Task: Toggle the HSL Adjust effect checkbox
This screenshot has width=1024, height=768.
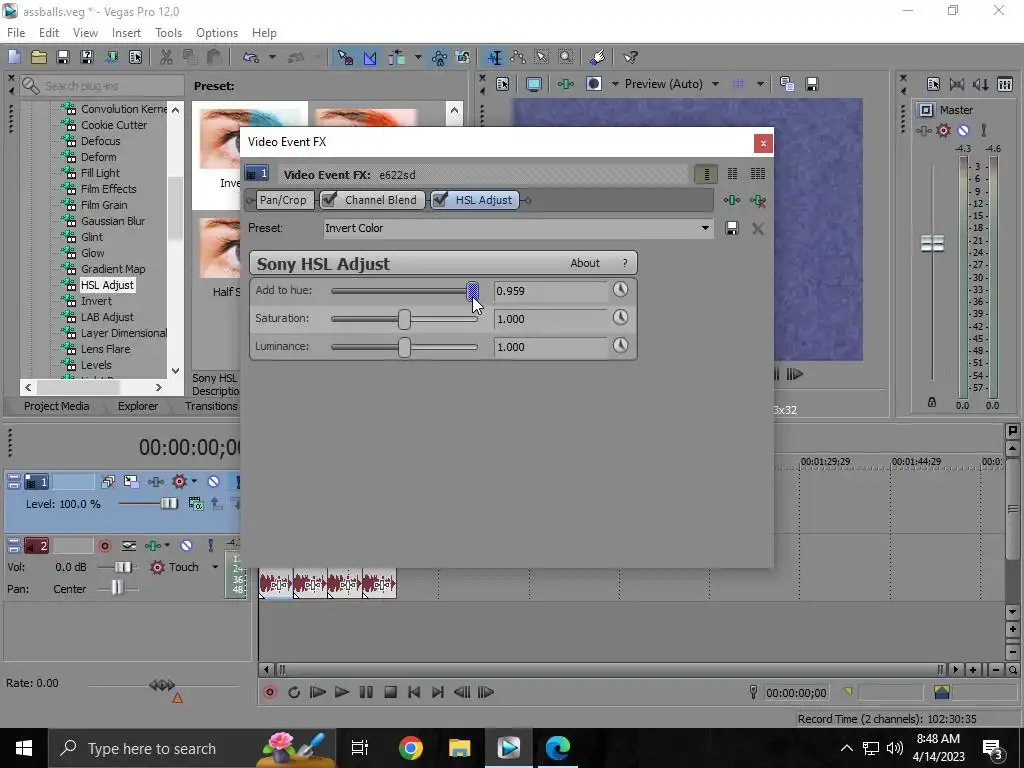Action: pyautogui.click(x=440, y=200)
